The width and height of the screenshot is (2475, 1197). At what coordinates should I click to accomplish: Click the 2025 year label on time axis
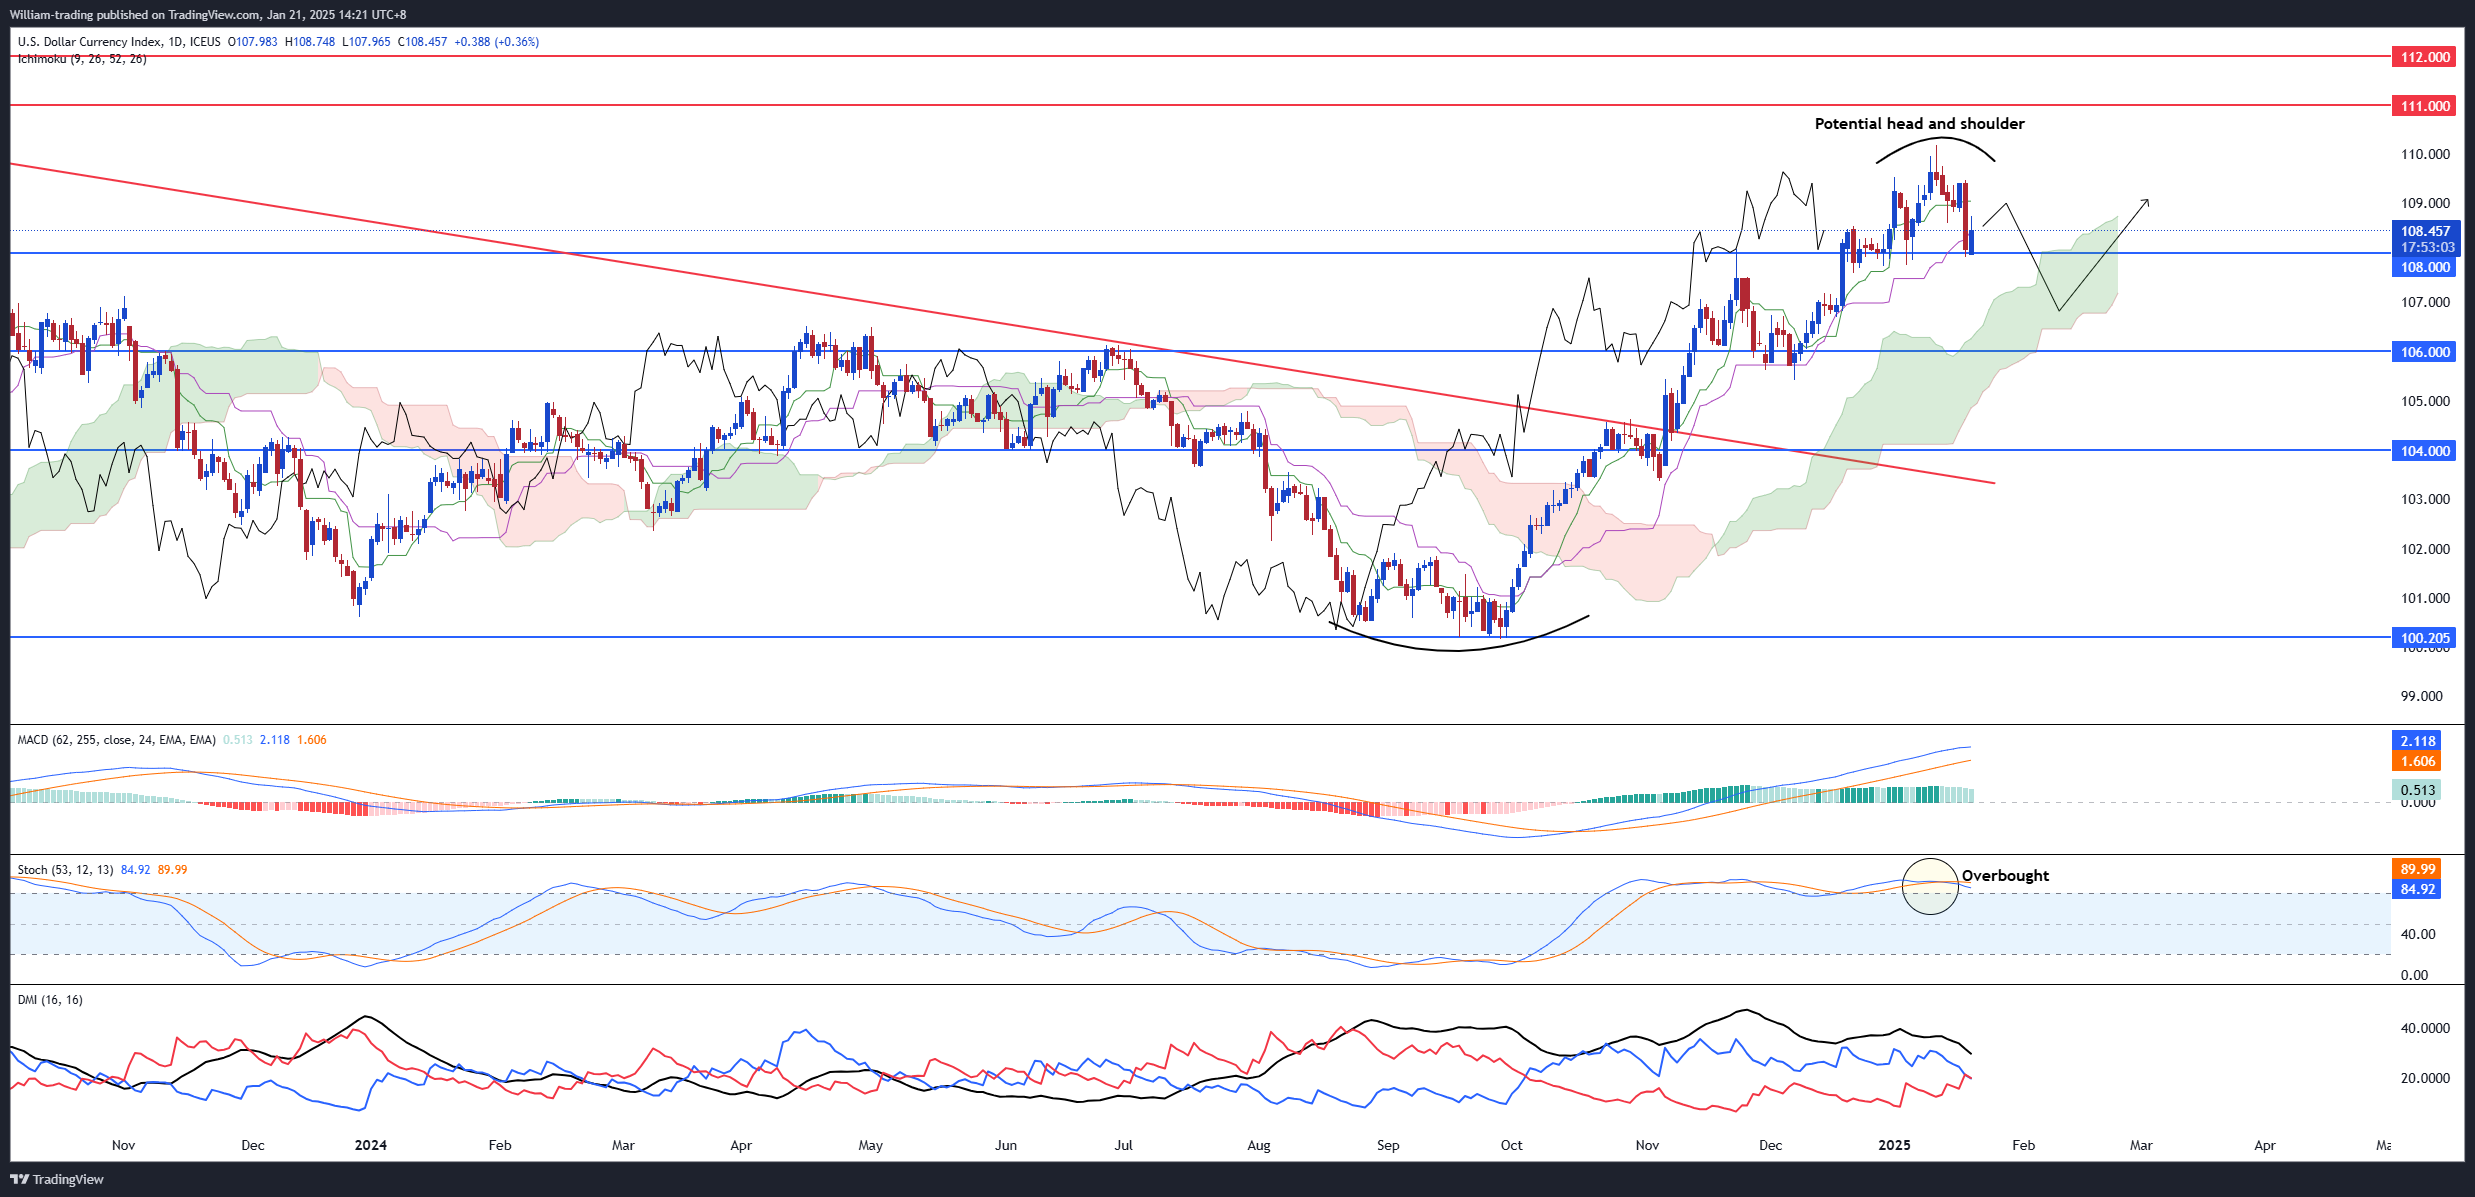(1894, 1145)
